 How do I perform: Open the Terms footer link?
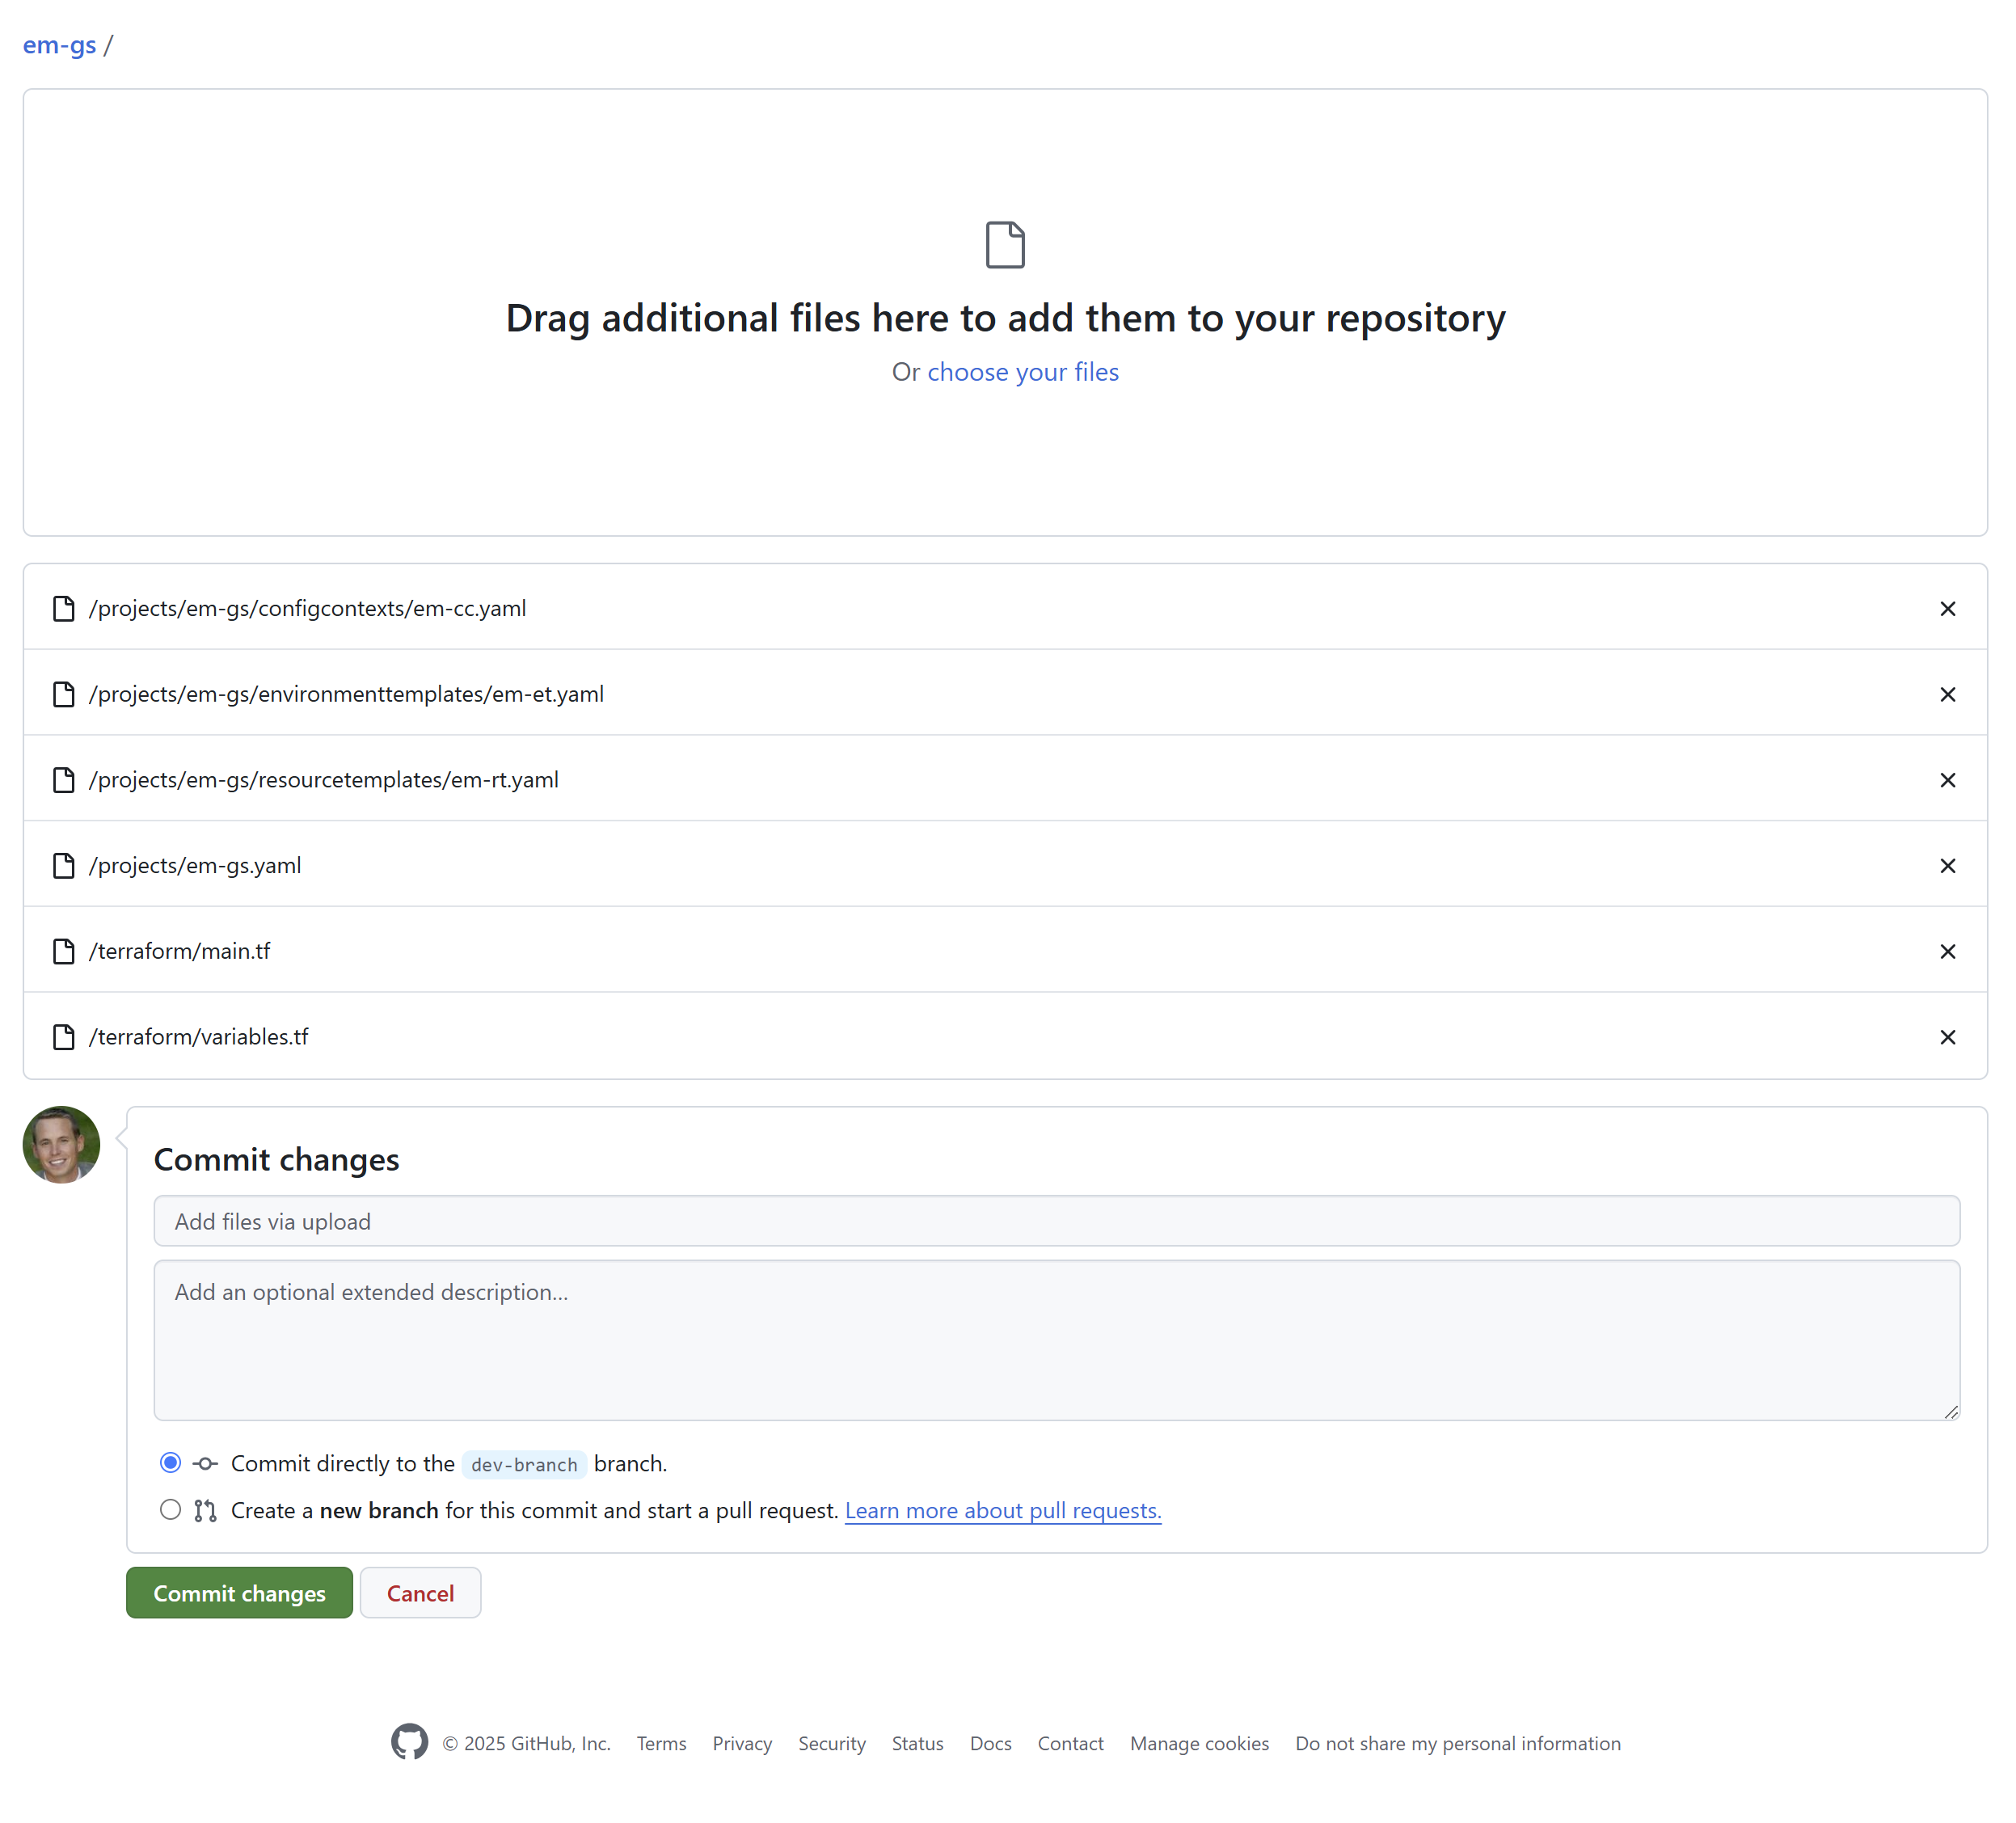pyautogui.click(x=661, y=1744)
